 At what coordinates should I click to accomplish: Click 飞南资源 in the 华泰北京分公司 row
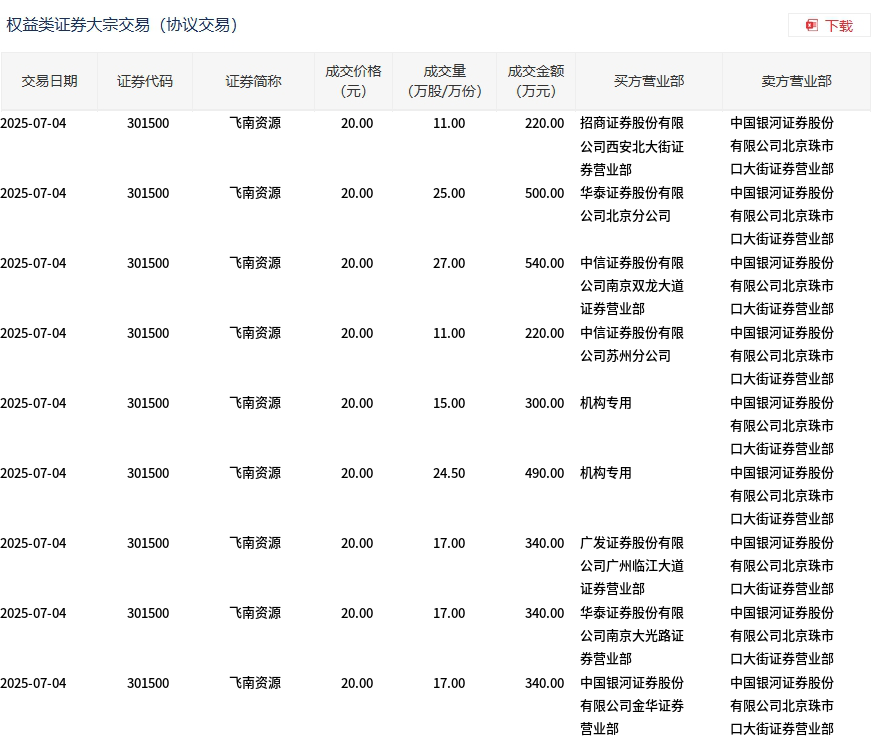point(255,194)
